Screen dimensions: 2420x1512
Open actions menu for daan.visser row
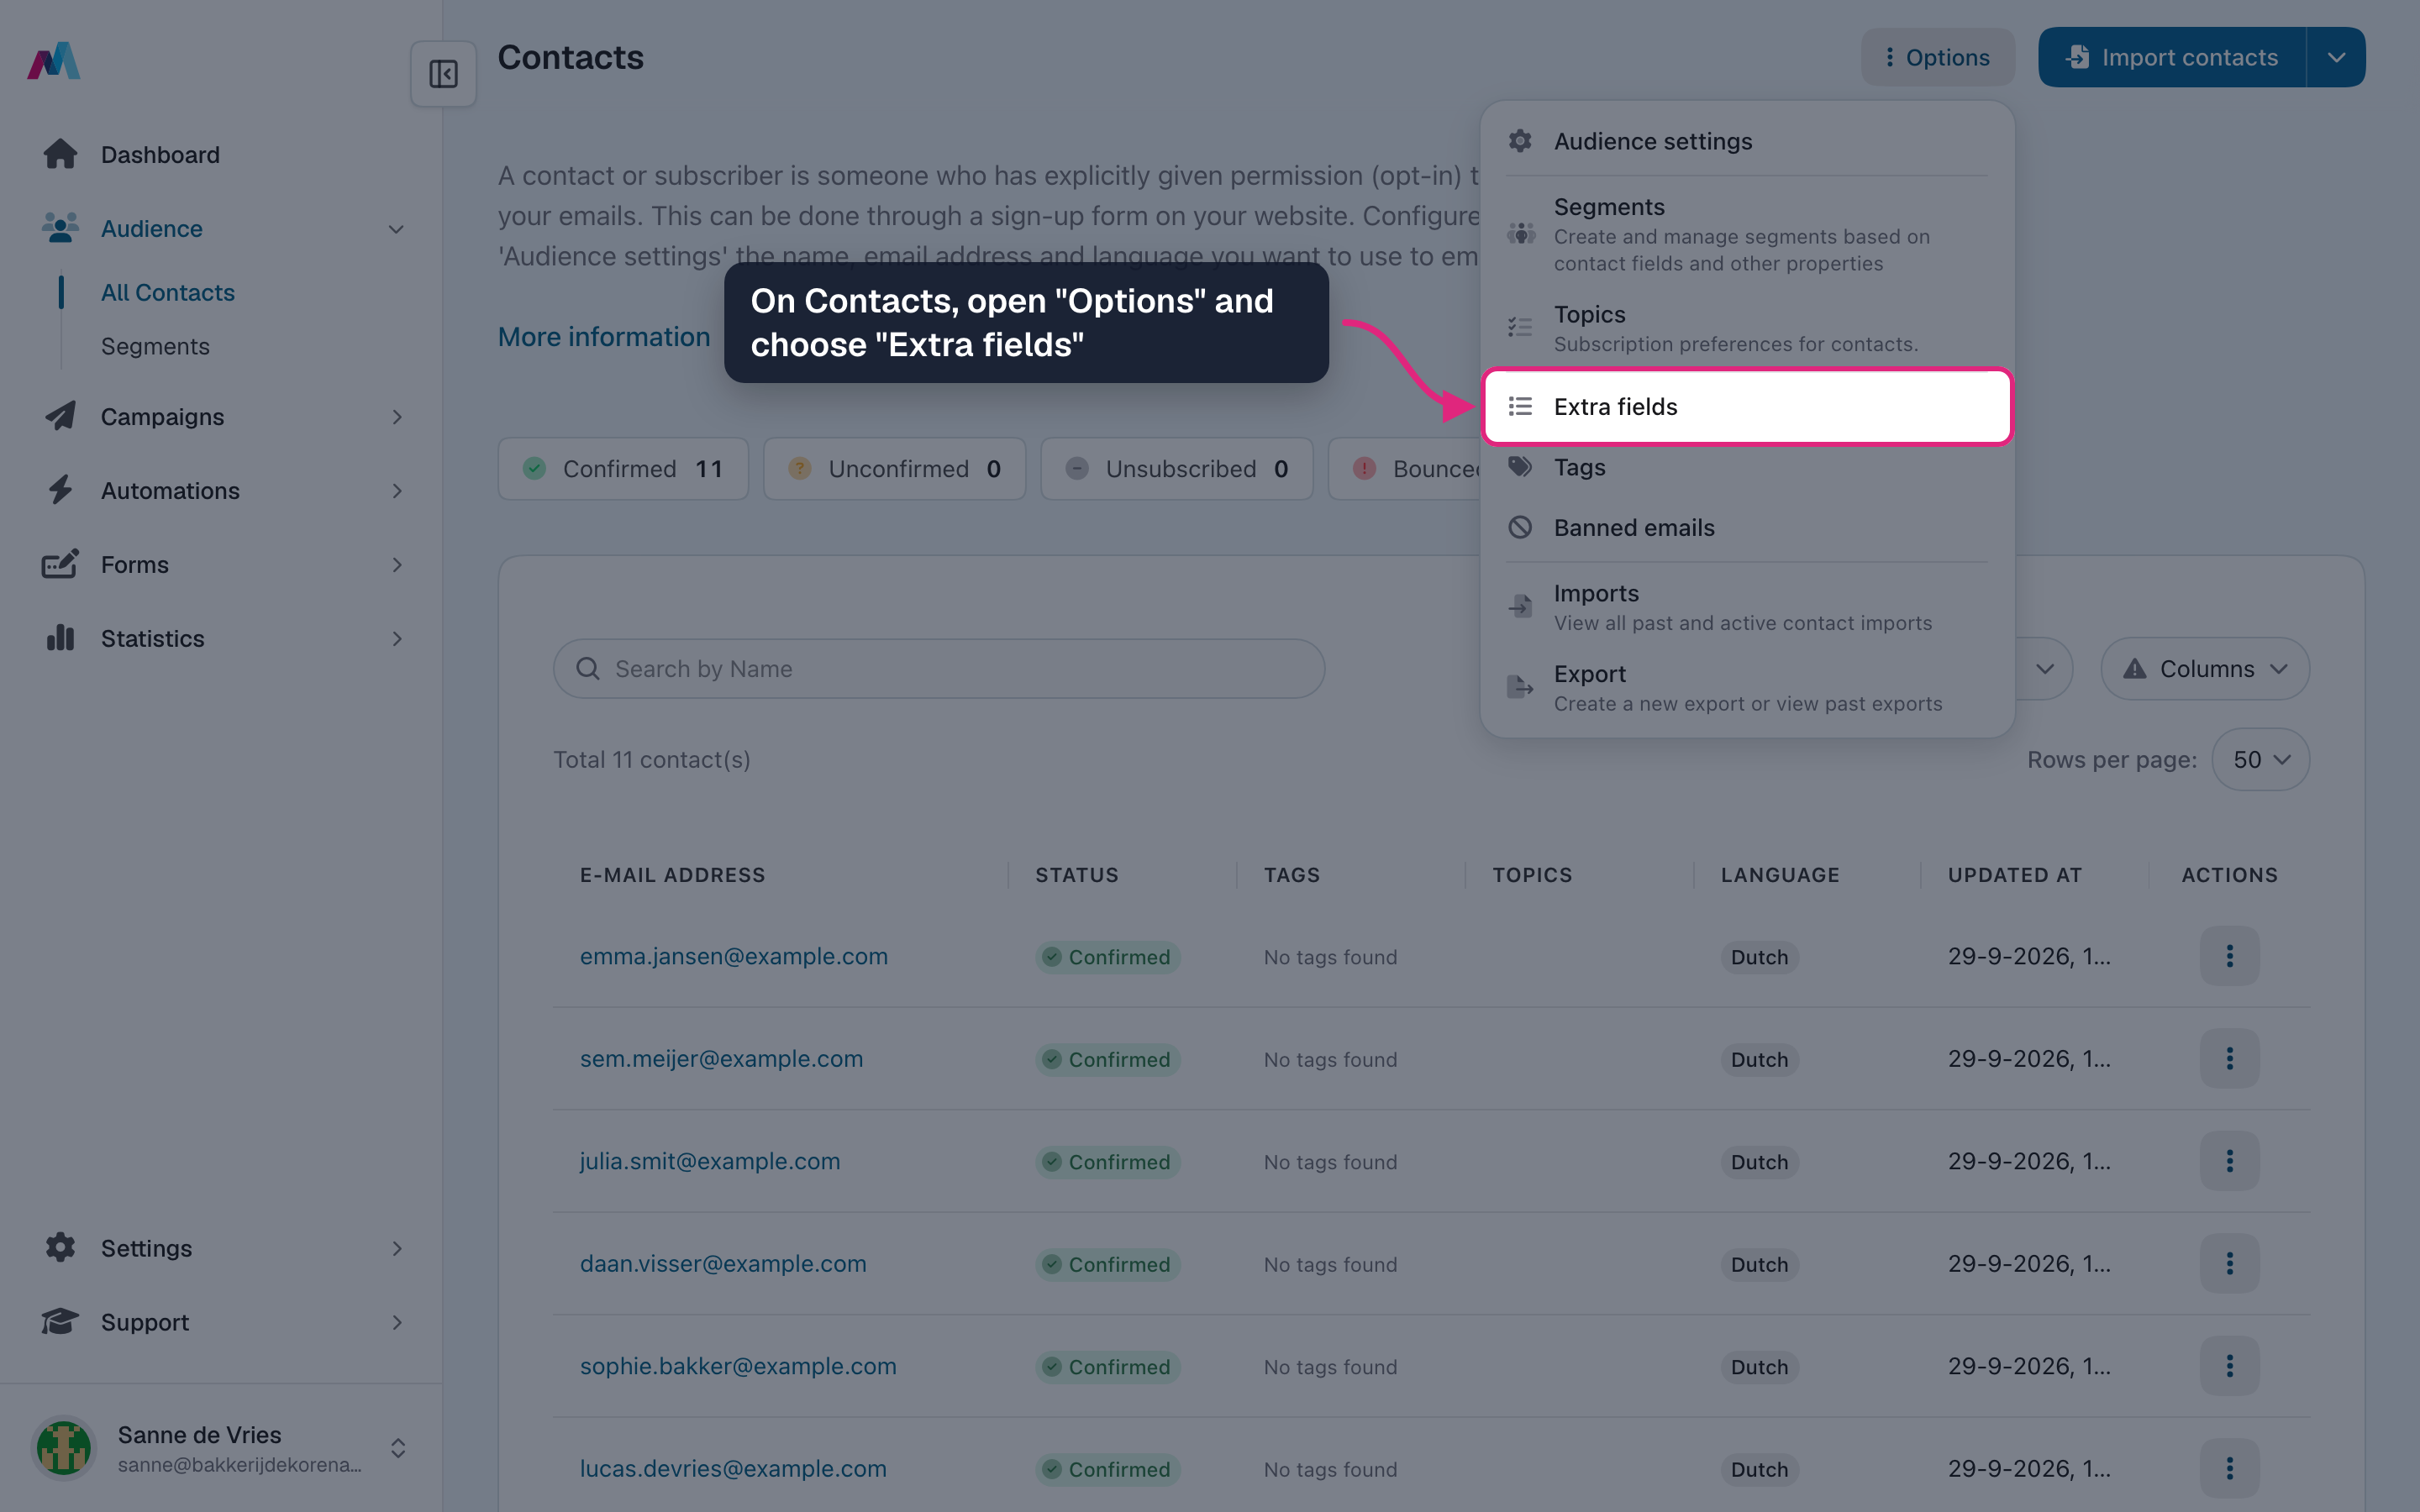pos(2229,1263)
